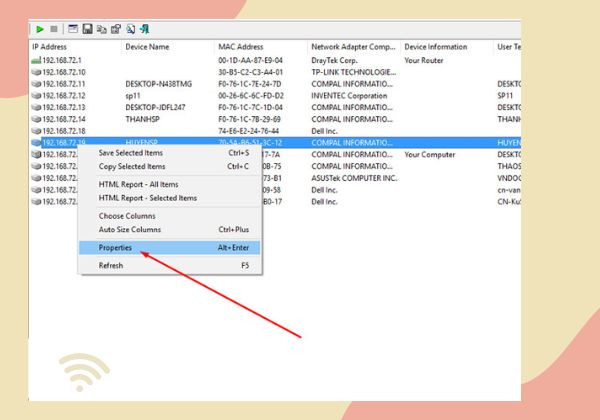Click the teal exit icon in toolbar
The image size is (600, 420).
click(145, 29)
